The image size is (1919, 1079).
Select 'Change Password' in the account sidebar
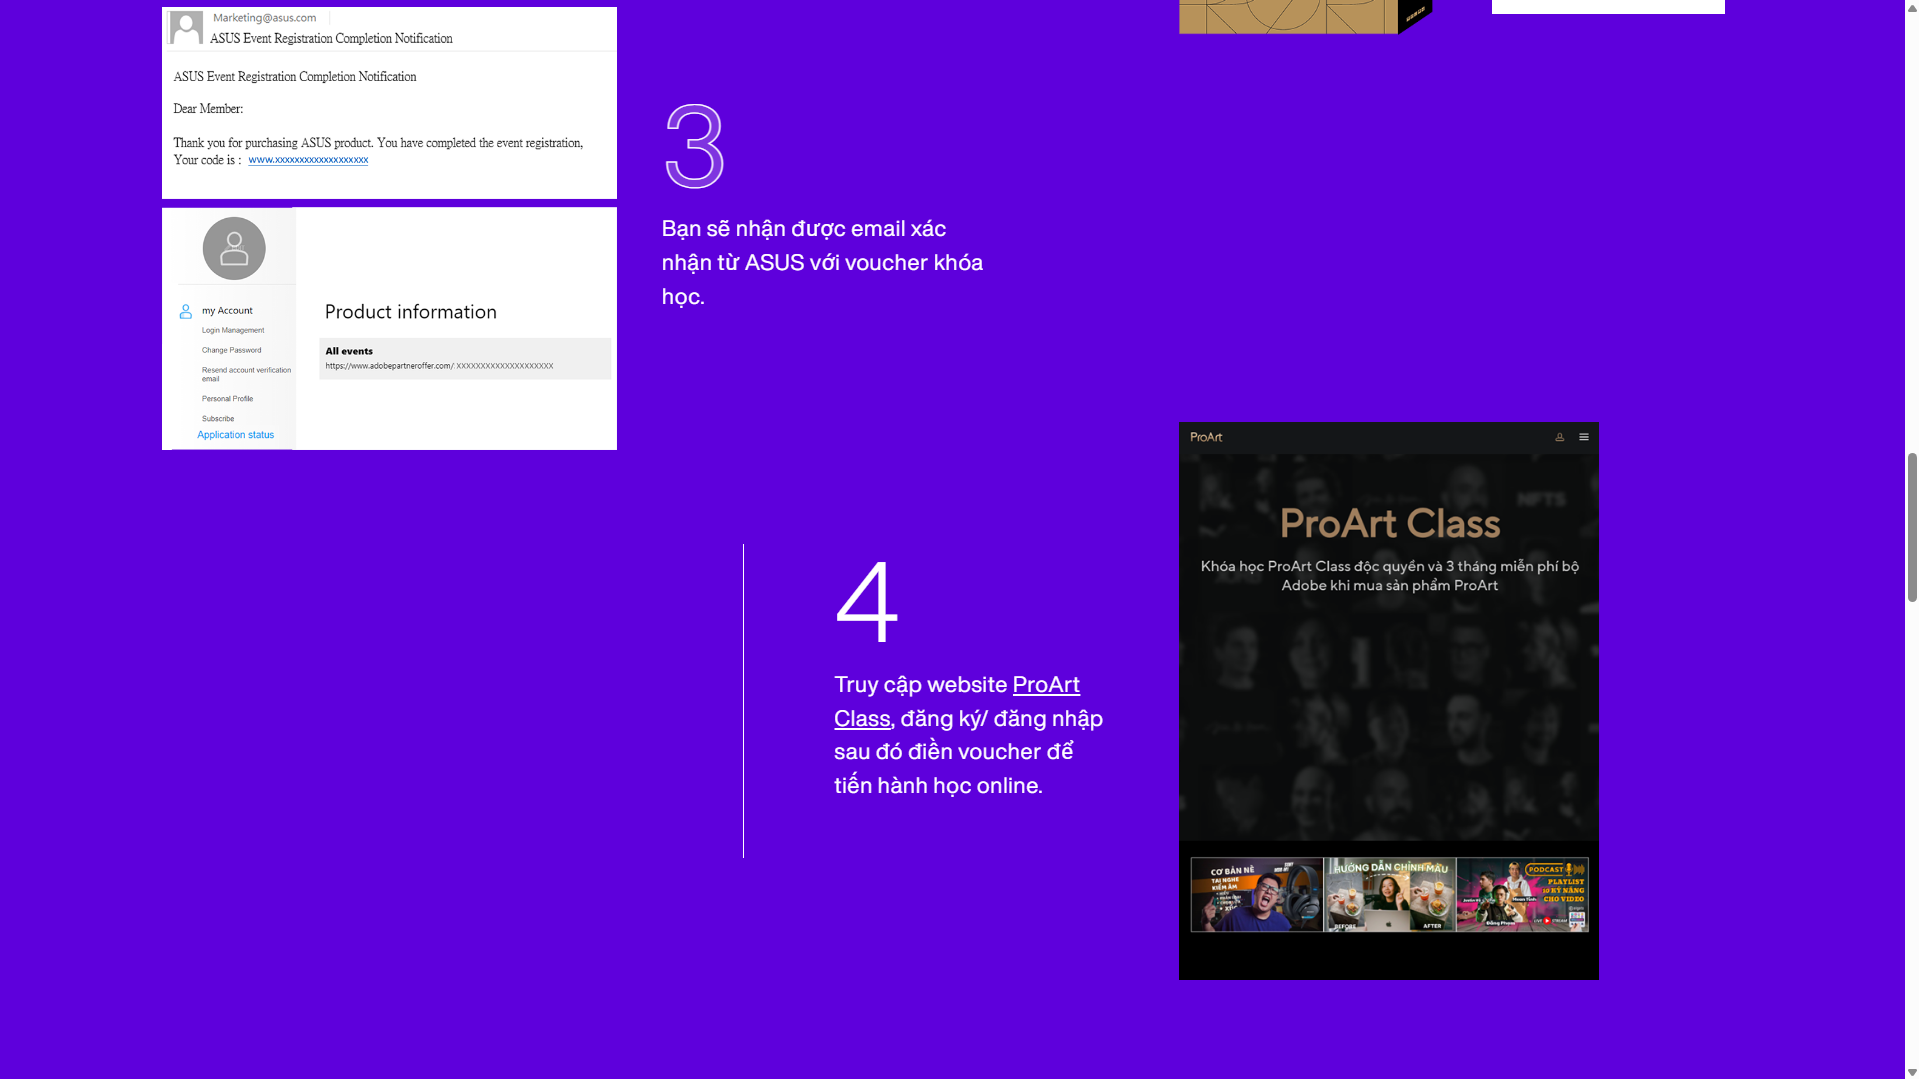pos(231,350)
